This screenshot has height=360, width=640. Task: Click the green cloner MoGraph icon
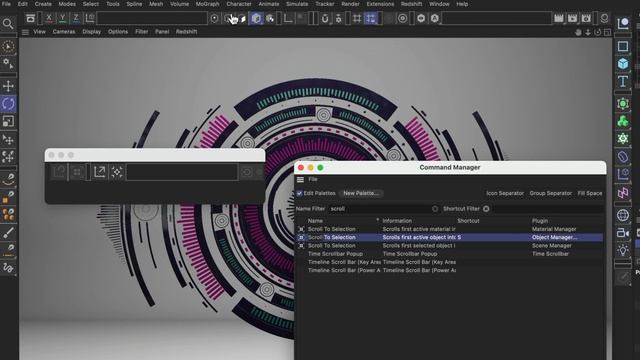pos(623,121)
